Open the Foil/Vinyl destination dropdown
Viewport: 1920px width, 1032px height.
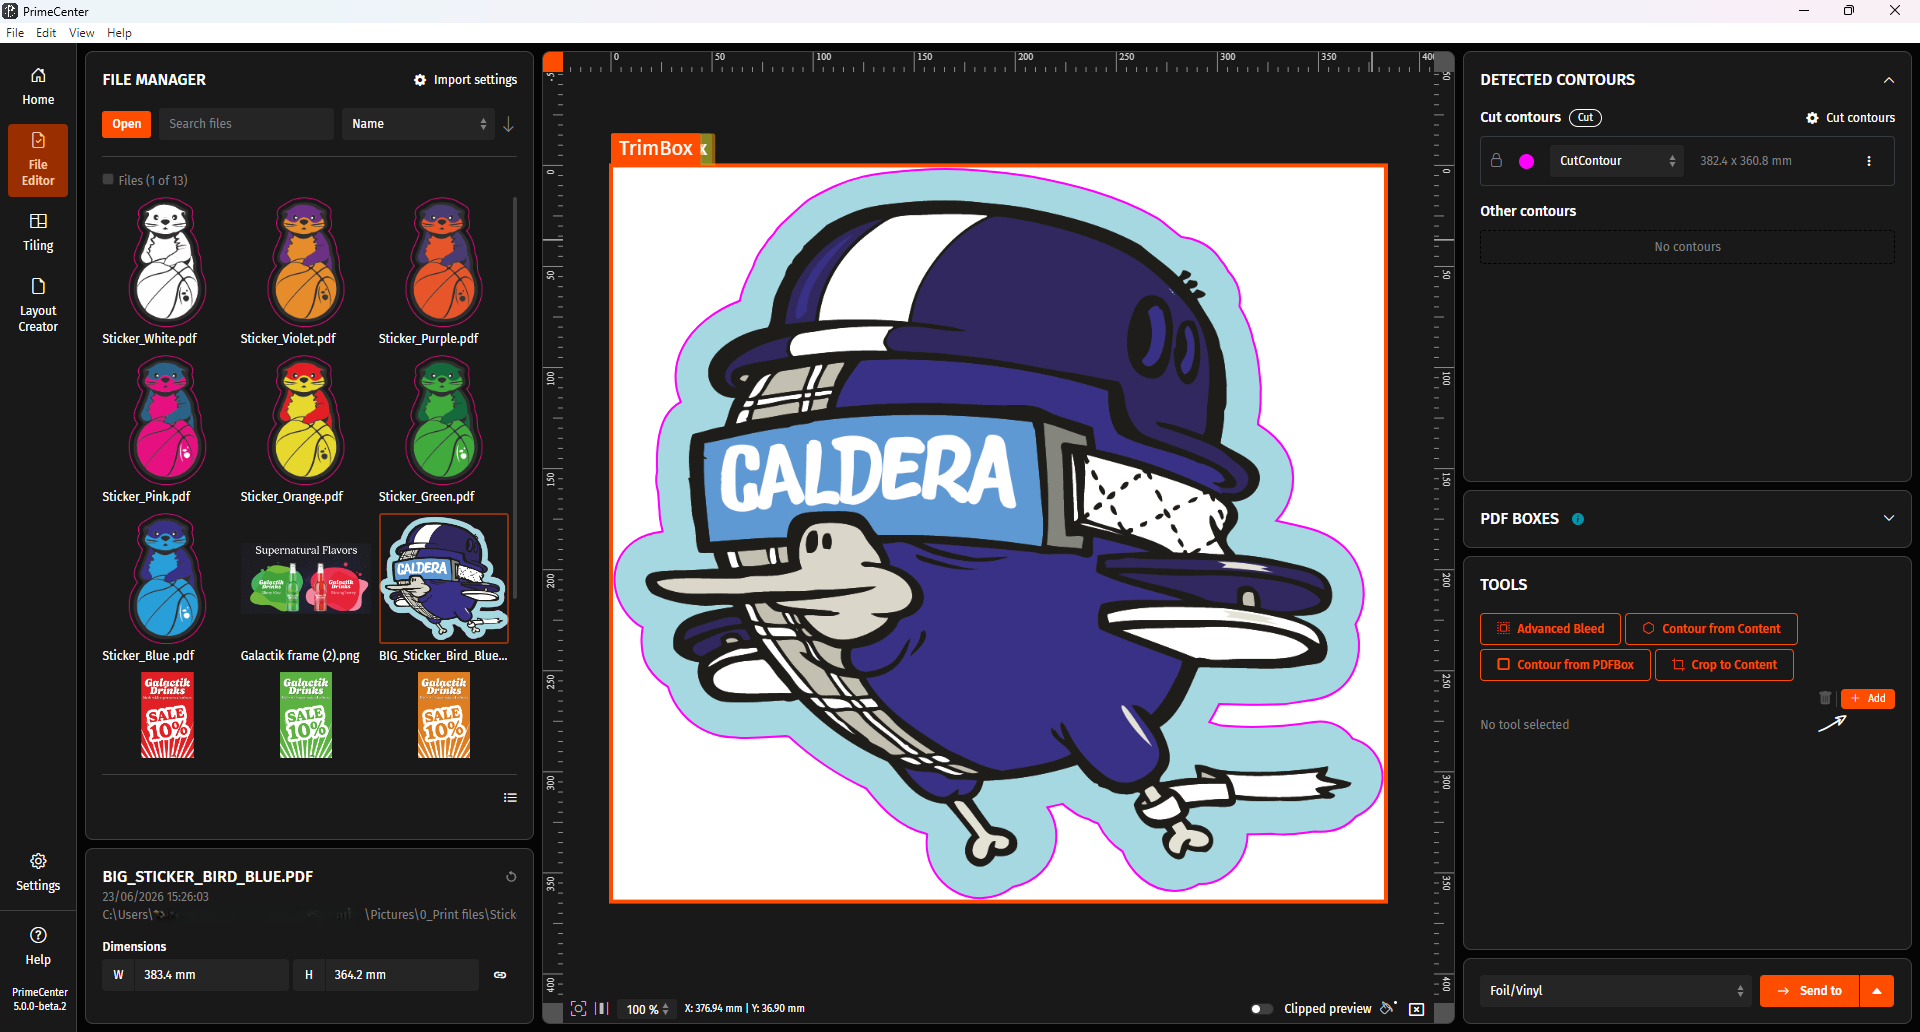tap(1616, 991)
